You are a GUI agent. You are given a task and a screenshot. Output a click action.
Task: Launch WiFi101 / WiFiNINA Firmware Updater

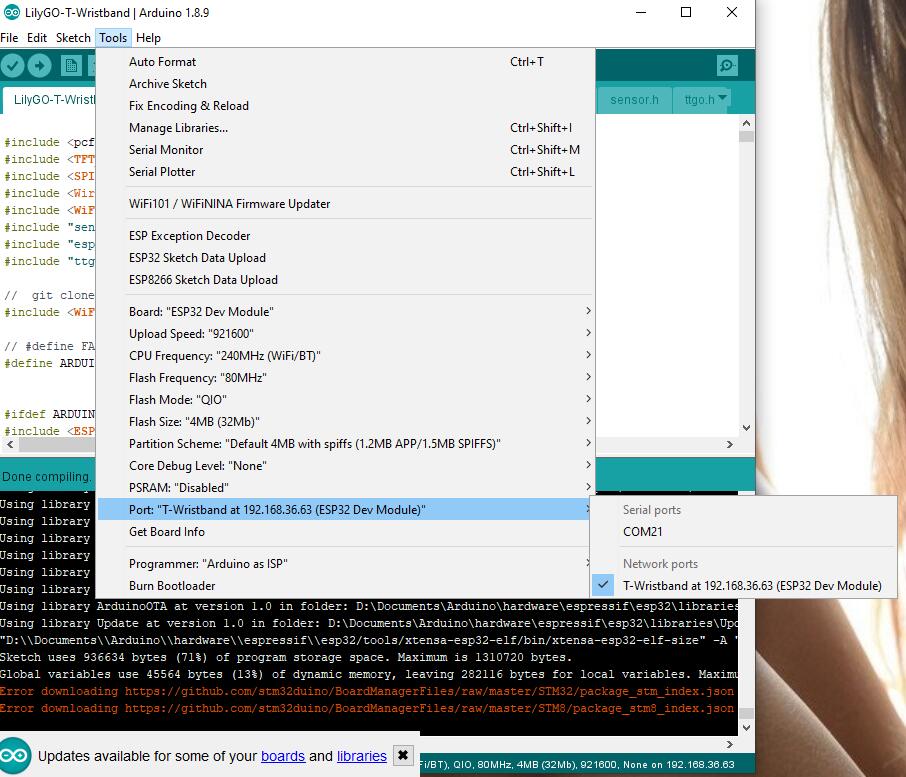346,203
